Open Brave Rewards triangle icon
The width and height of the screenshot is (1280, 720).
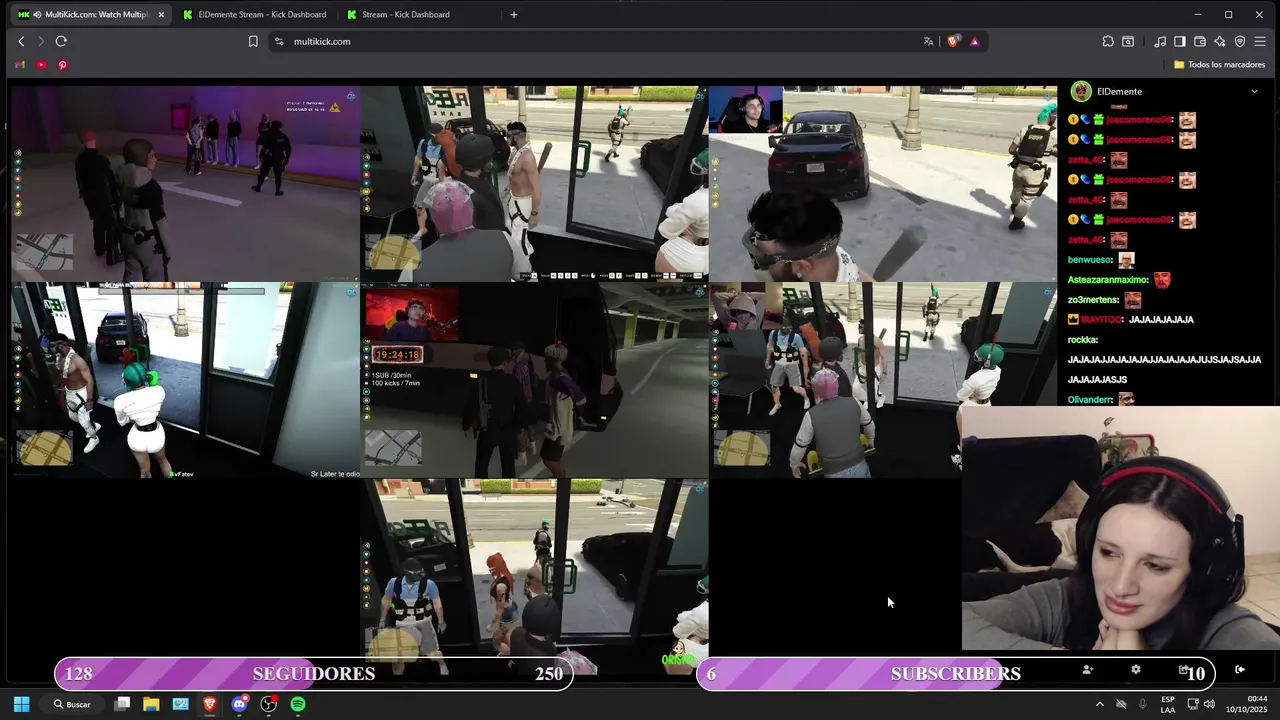pos(974,41)
